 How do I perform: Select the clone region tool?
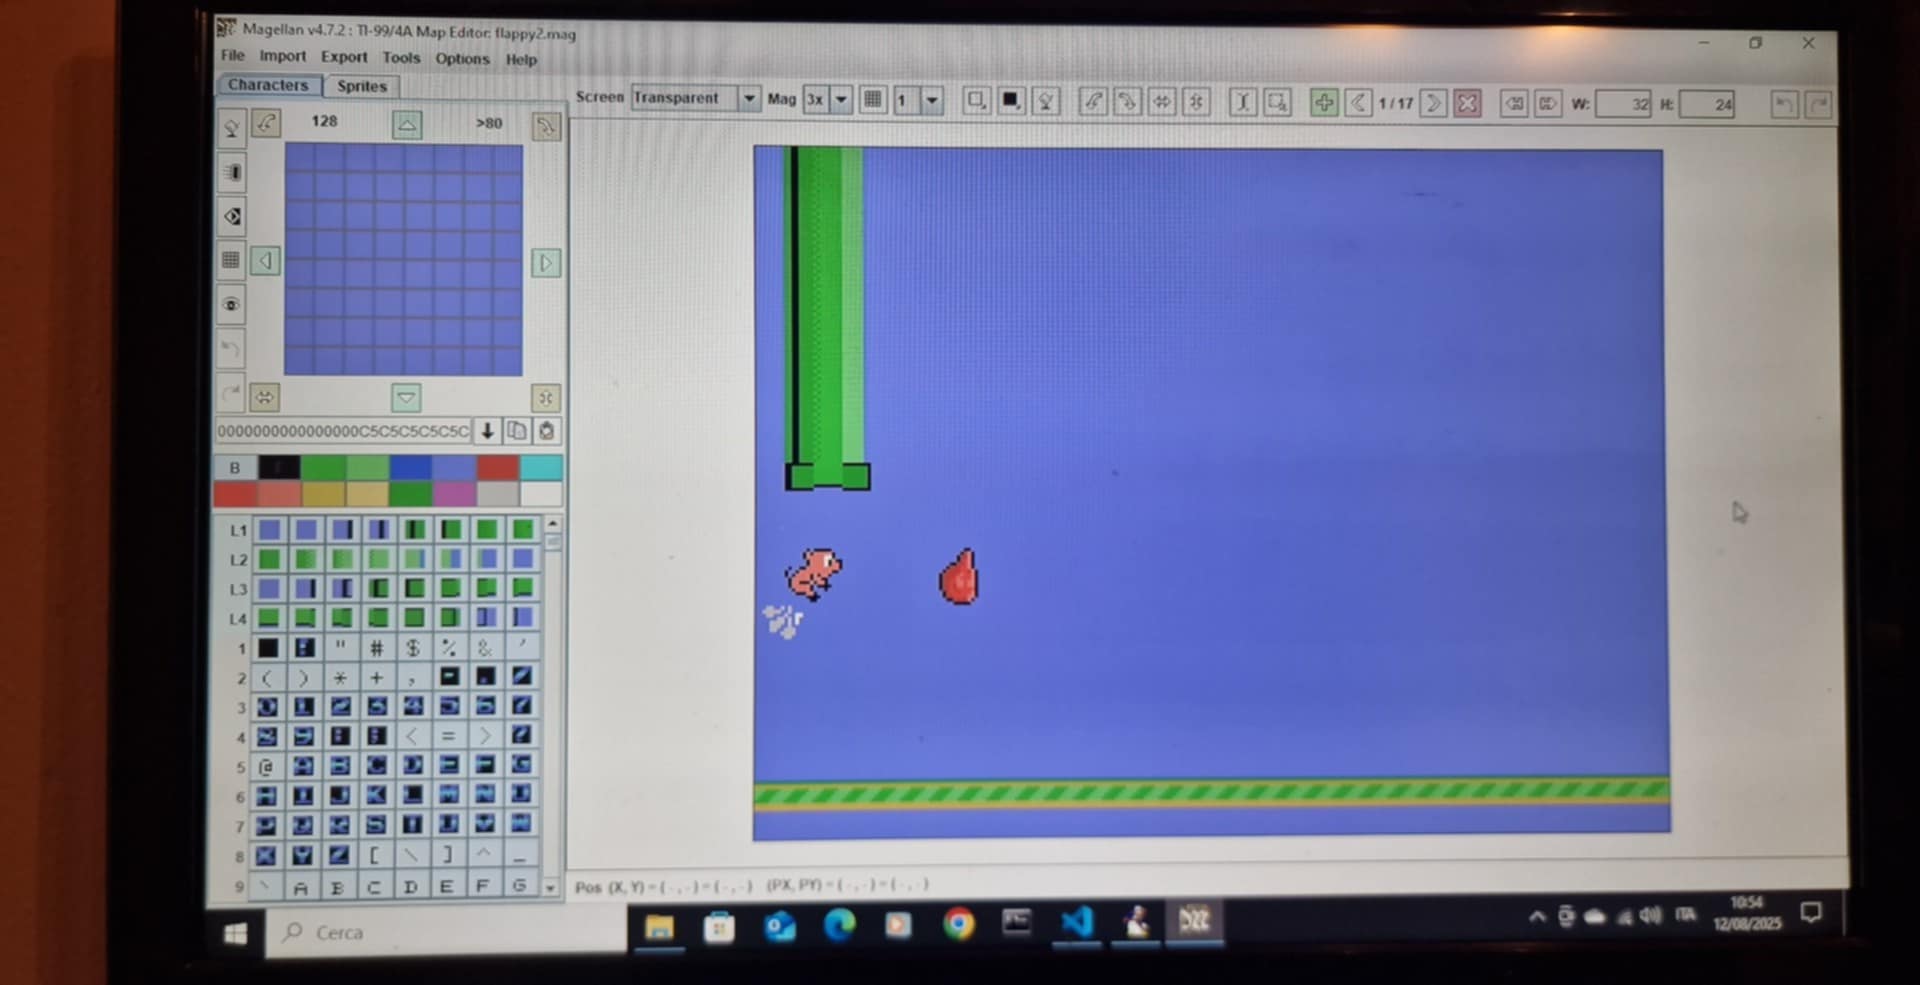tap(1277, 102)
